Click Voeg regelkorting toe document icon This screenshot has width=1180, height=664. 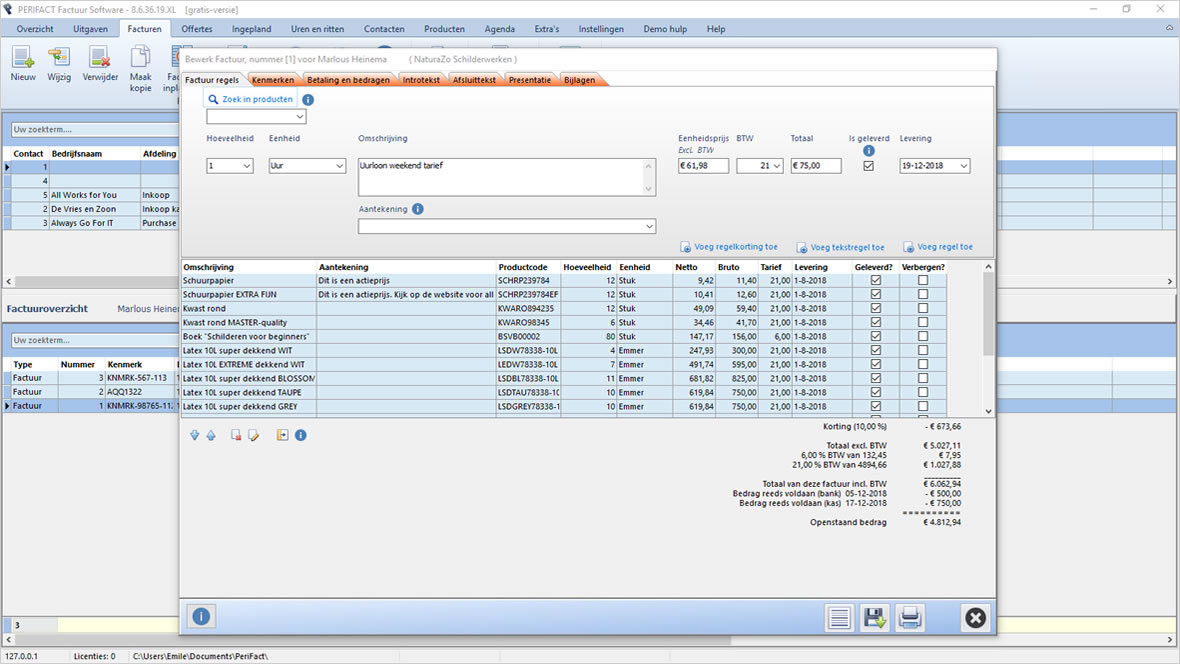(686, 247)
